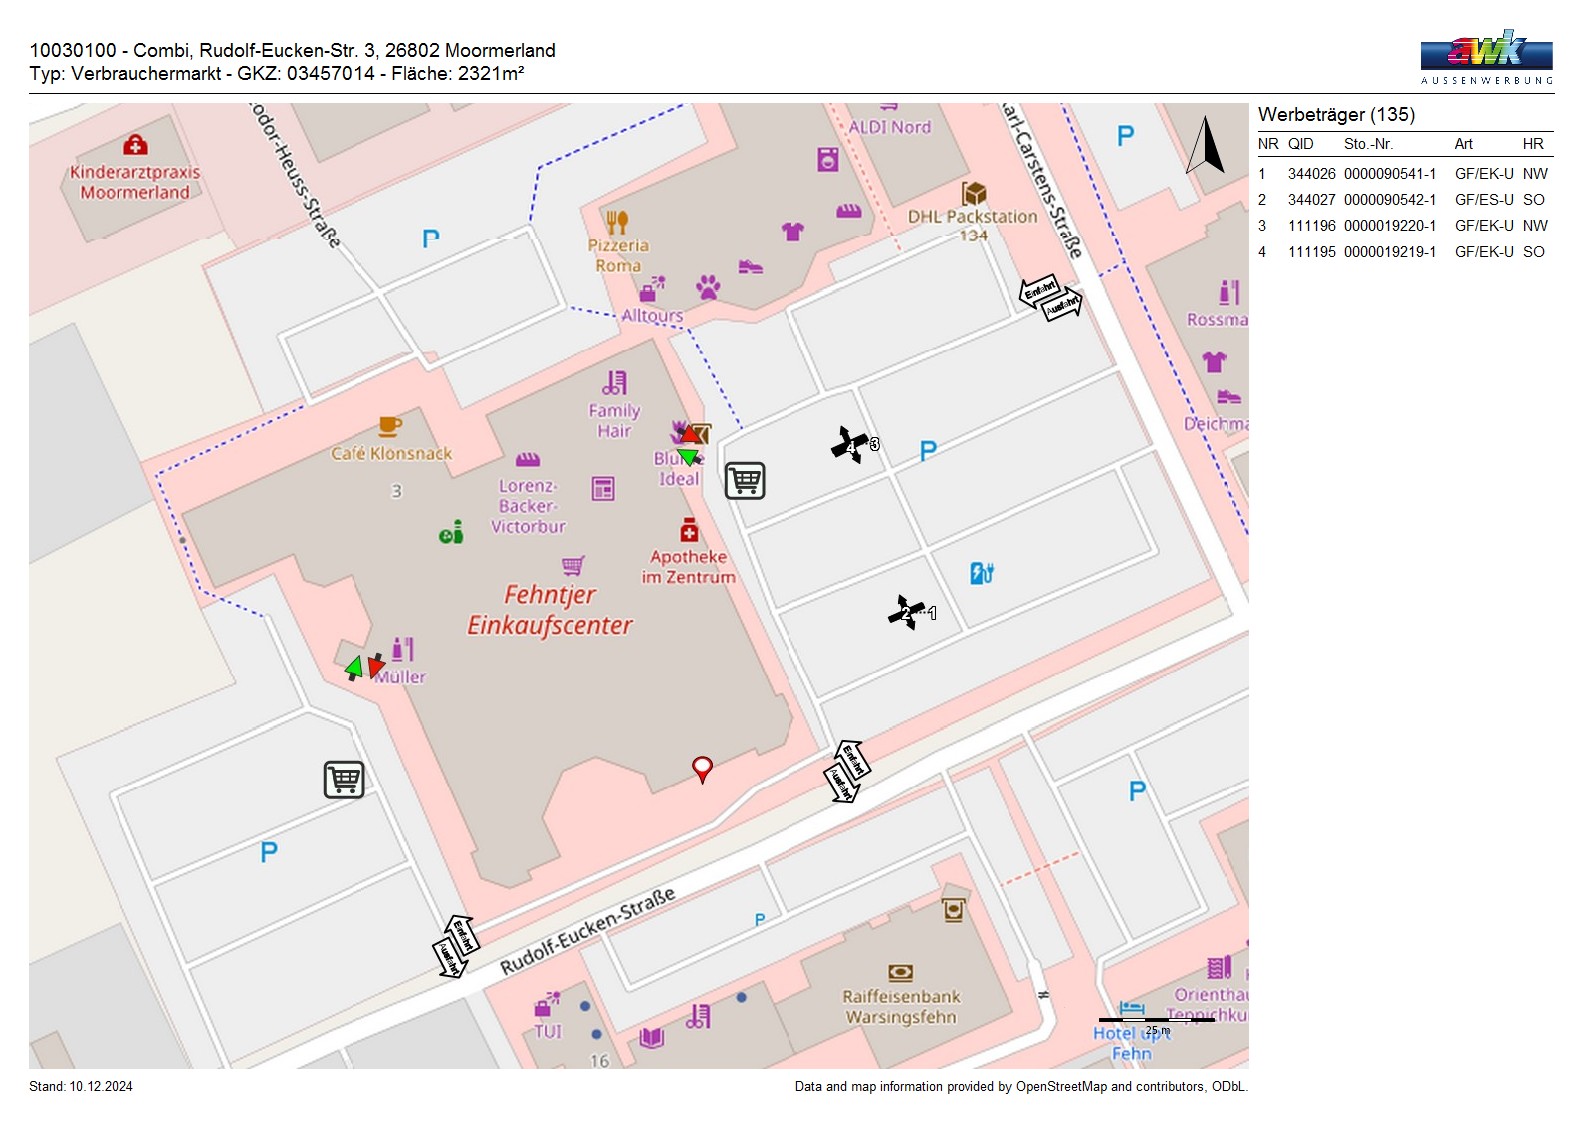Click the red location pin marker
This screenshot has width=1587, height=1123.
702,769
